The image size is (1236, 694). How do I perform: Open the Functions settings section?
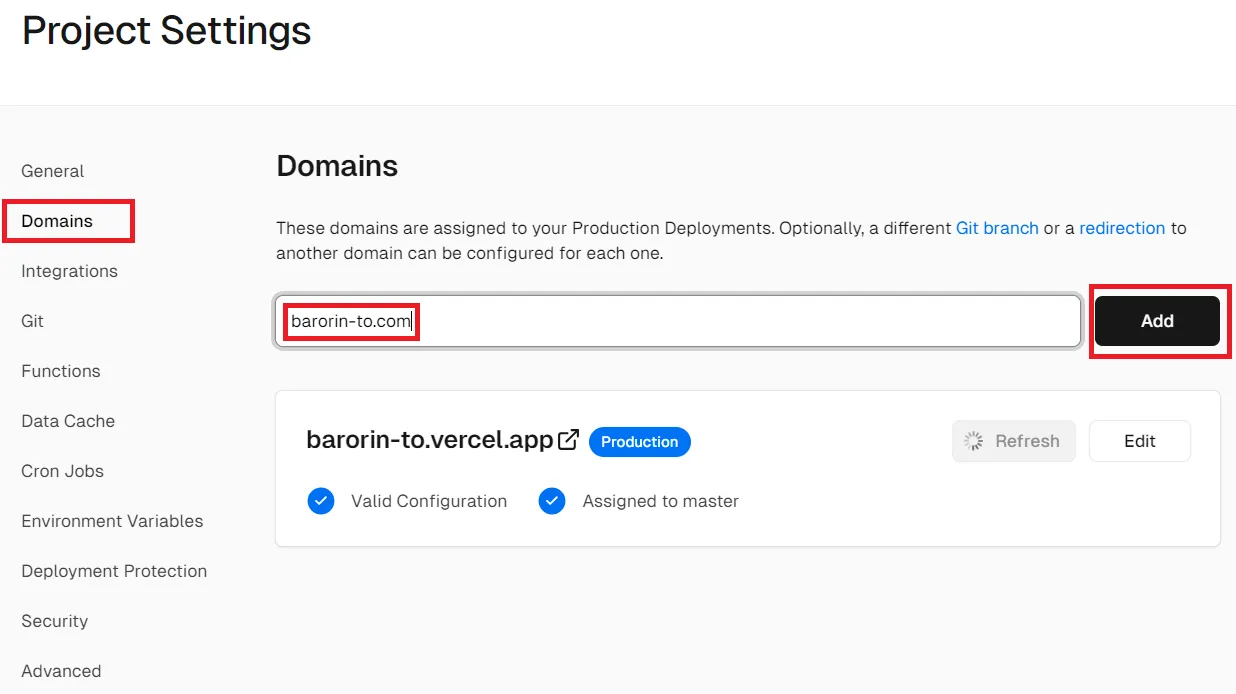pyautogui.click(x=60, y=371)
